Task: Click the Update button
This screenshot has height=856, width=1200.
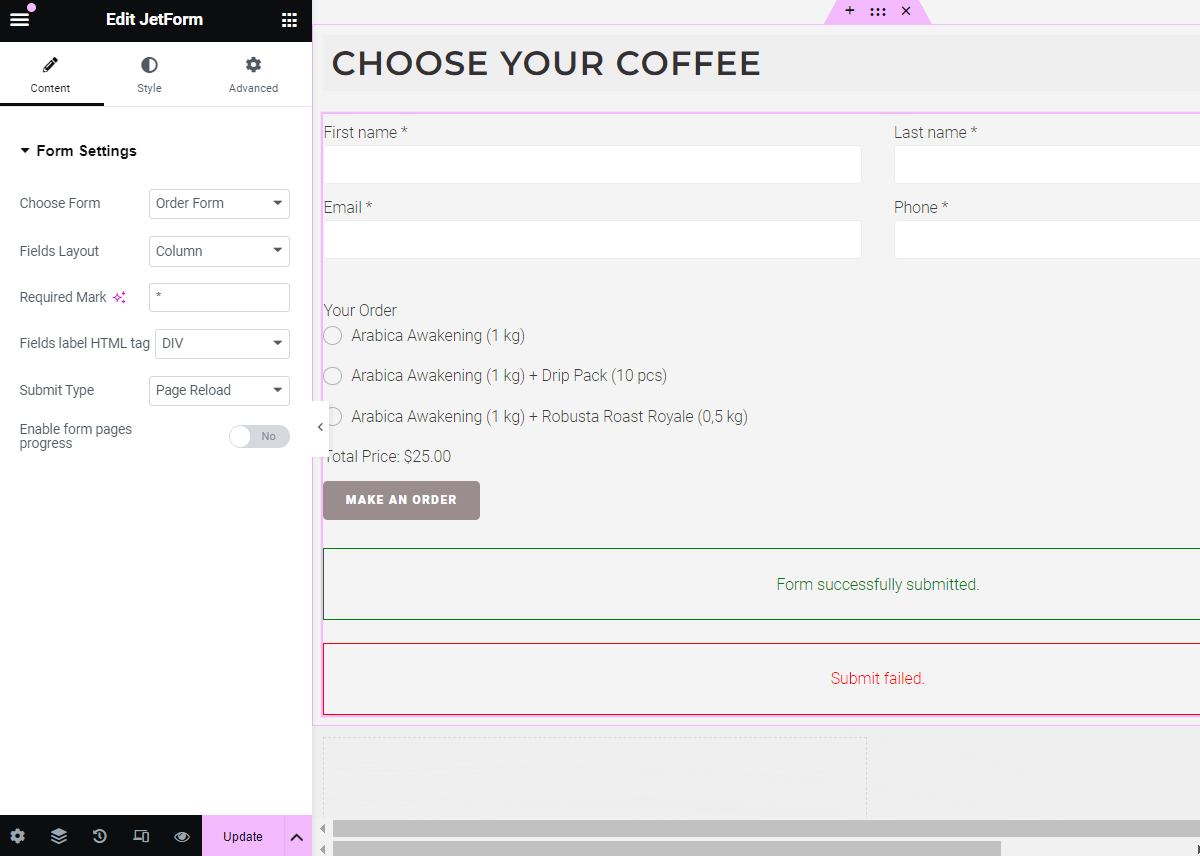Action: [x=242, y=836]
